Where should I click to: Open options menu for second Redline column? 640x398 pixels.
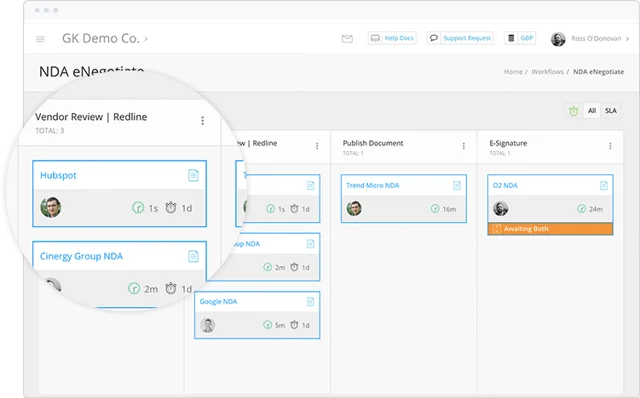317,146
